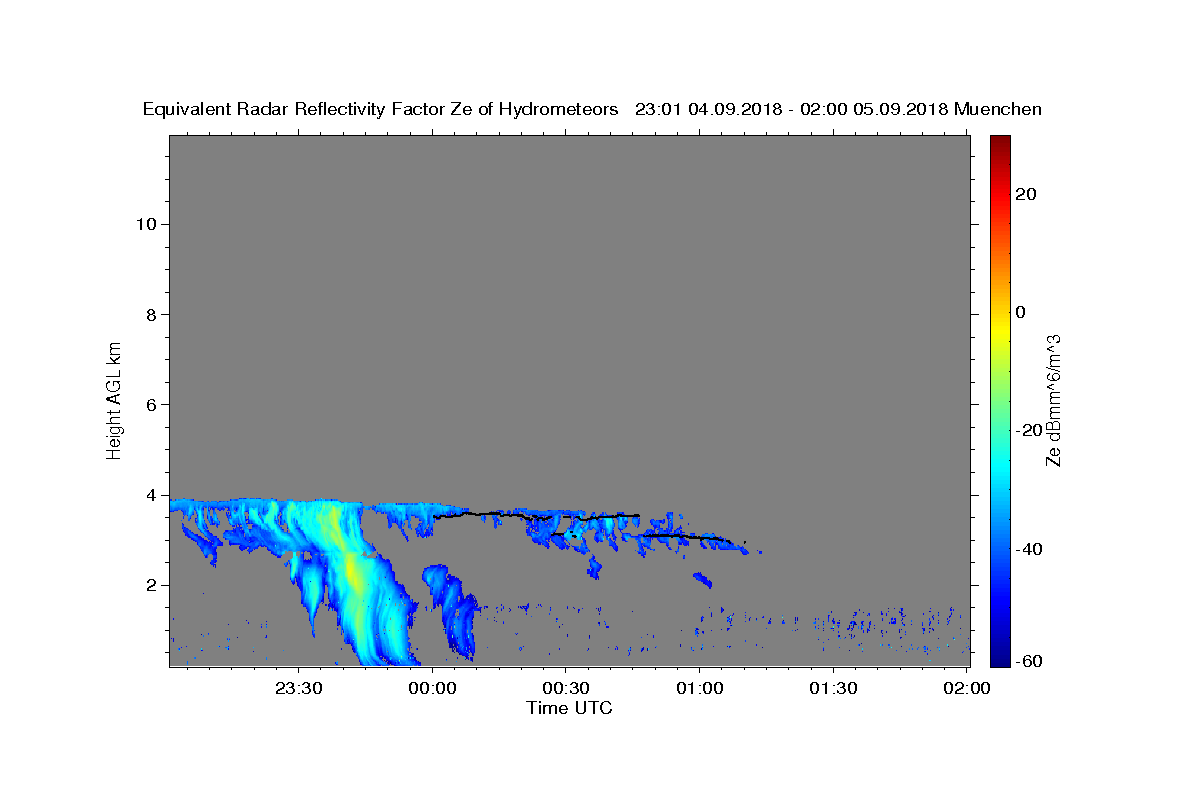Click the plot title 'Equivalent Radar Reflectivity Factor Ze of Hydrometeors'
1200x800 pixels.
click(x=381, y=110)
